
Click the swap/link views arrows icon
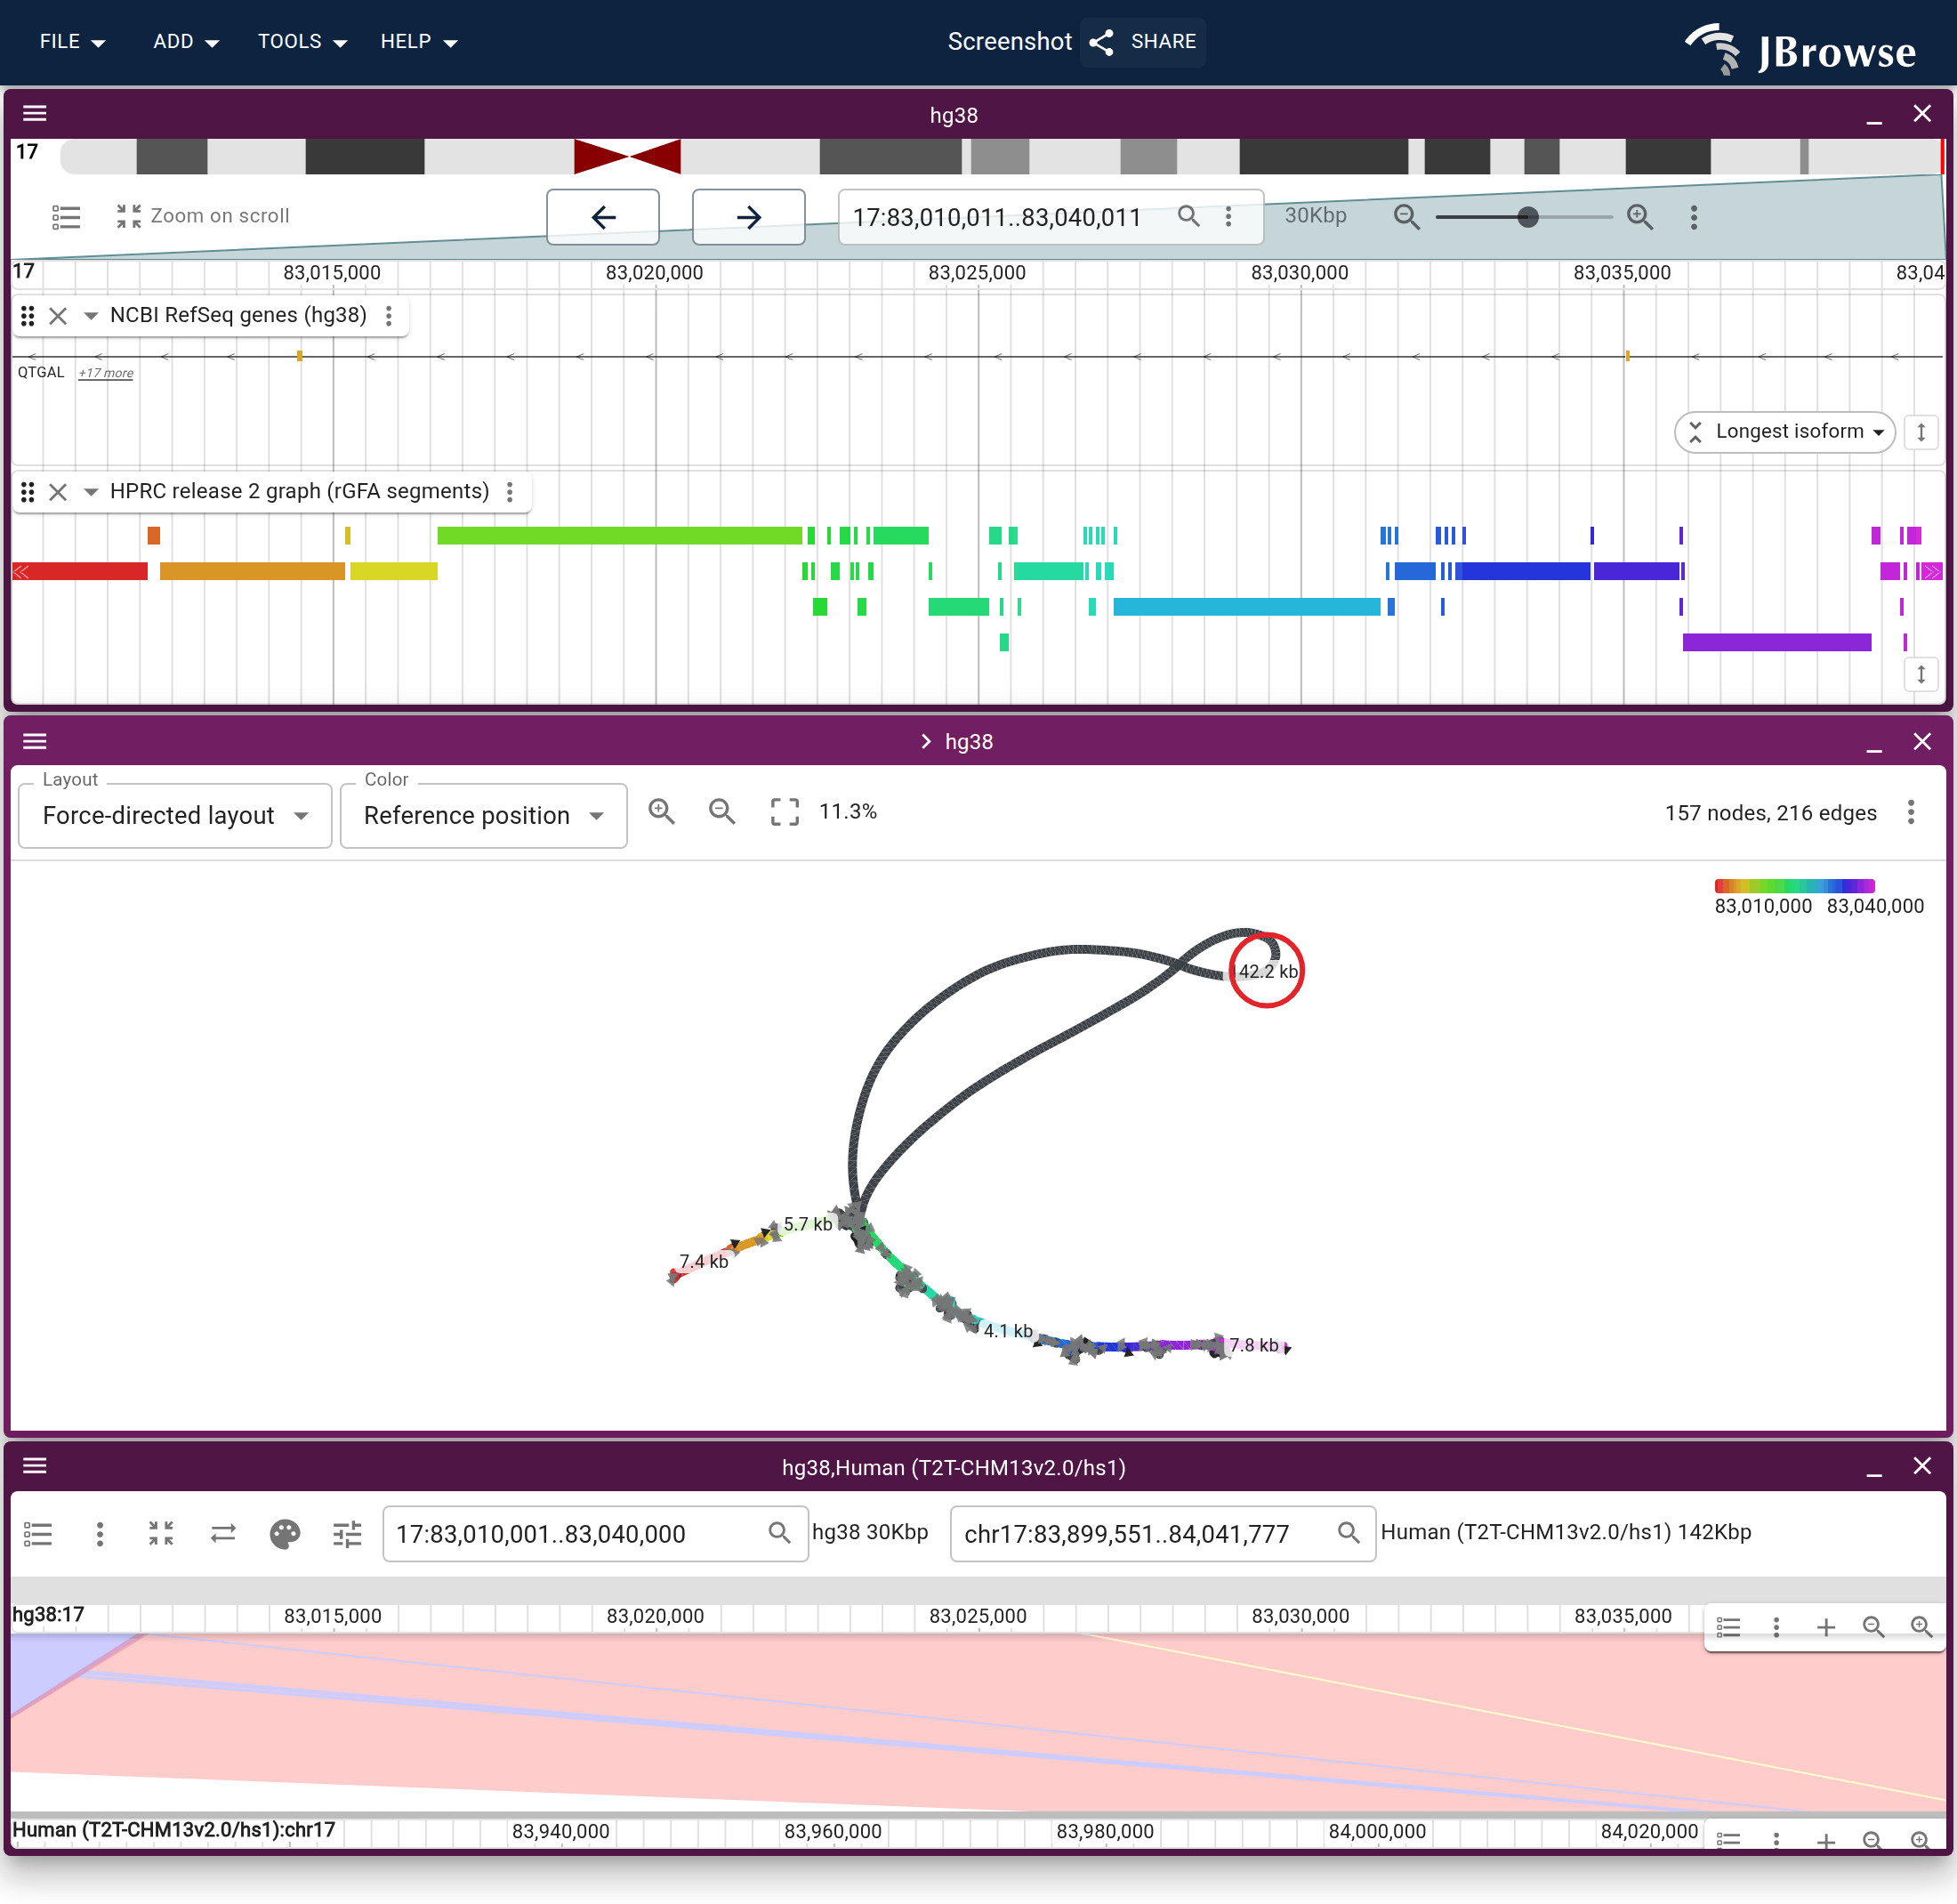[x=223, y=1533]
